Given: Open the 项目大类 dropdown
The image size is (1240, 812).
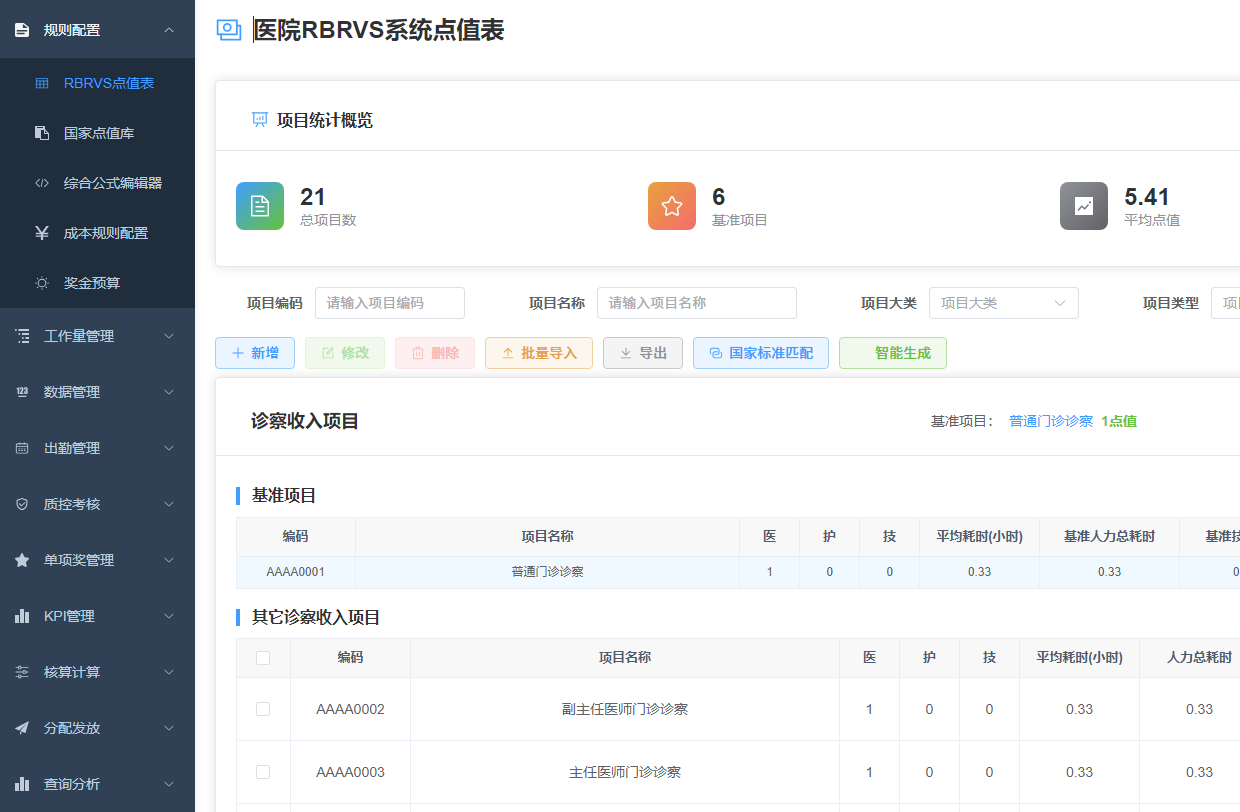Looking at the screenshot, I should point(1003,302).
